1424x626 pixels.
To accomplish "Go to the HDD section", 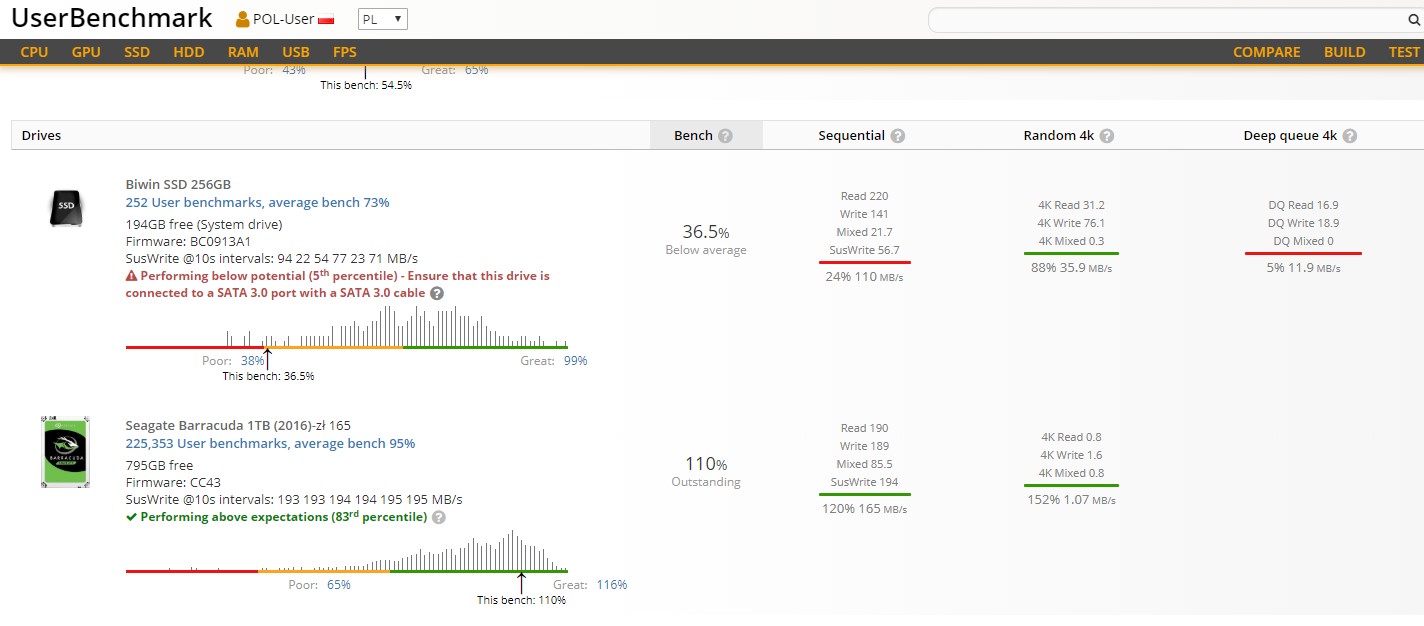I will pos(189,52).
